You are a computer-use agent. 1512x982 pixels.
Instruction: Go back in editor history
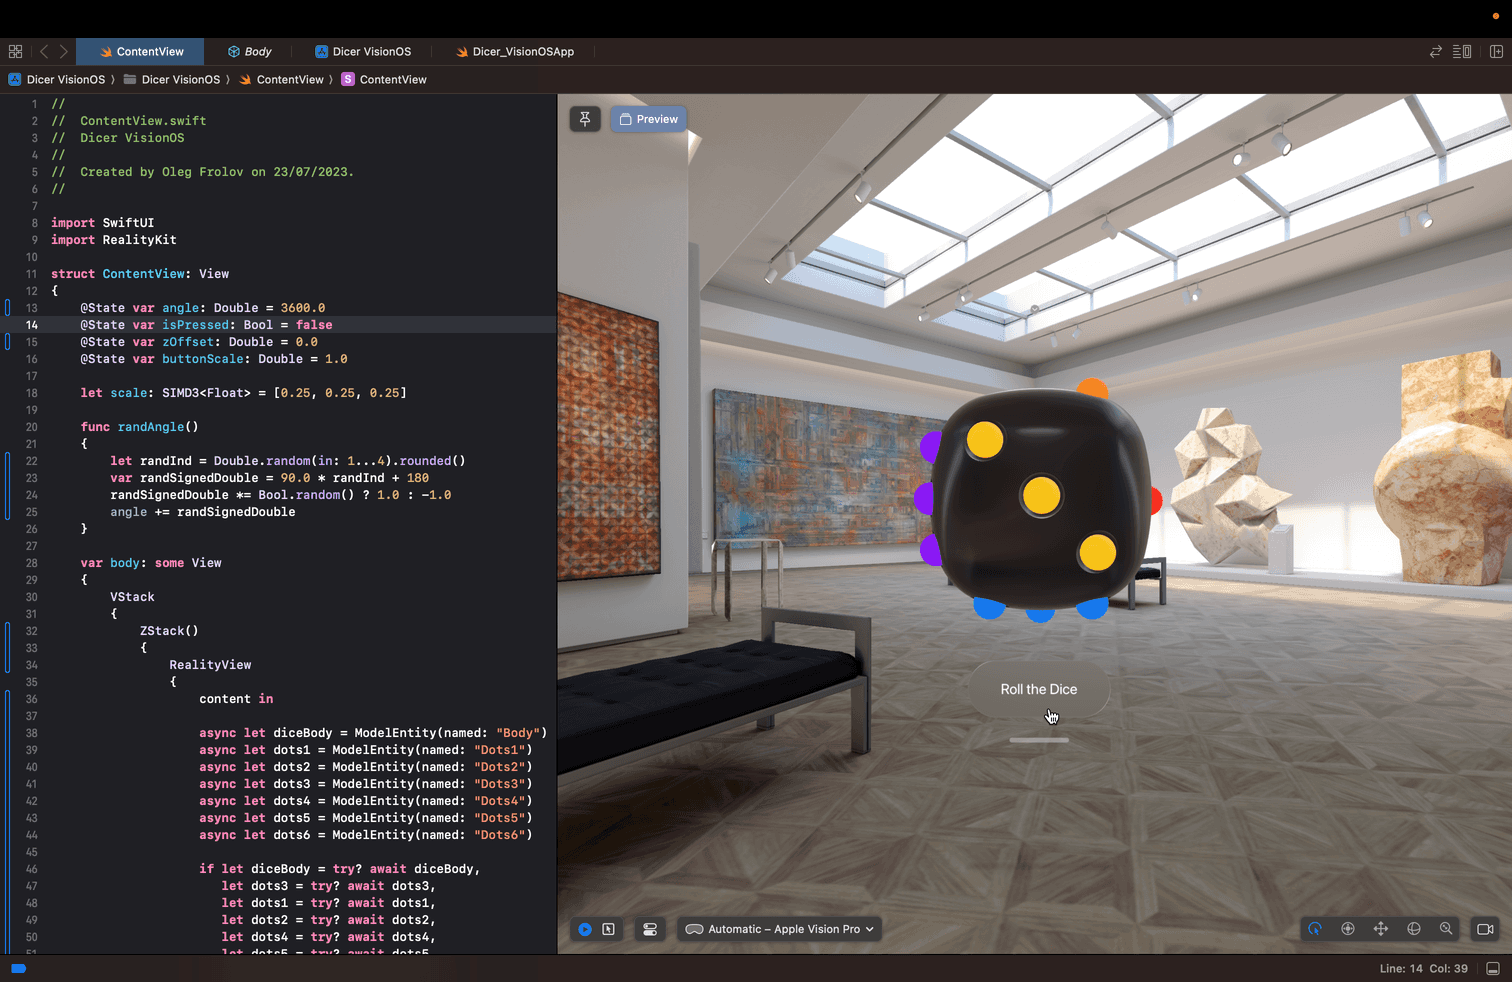click(44, 51)
